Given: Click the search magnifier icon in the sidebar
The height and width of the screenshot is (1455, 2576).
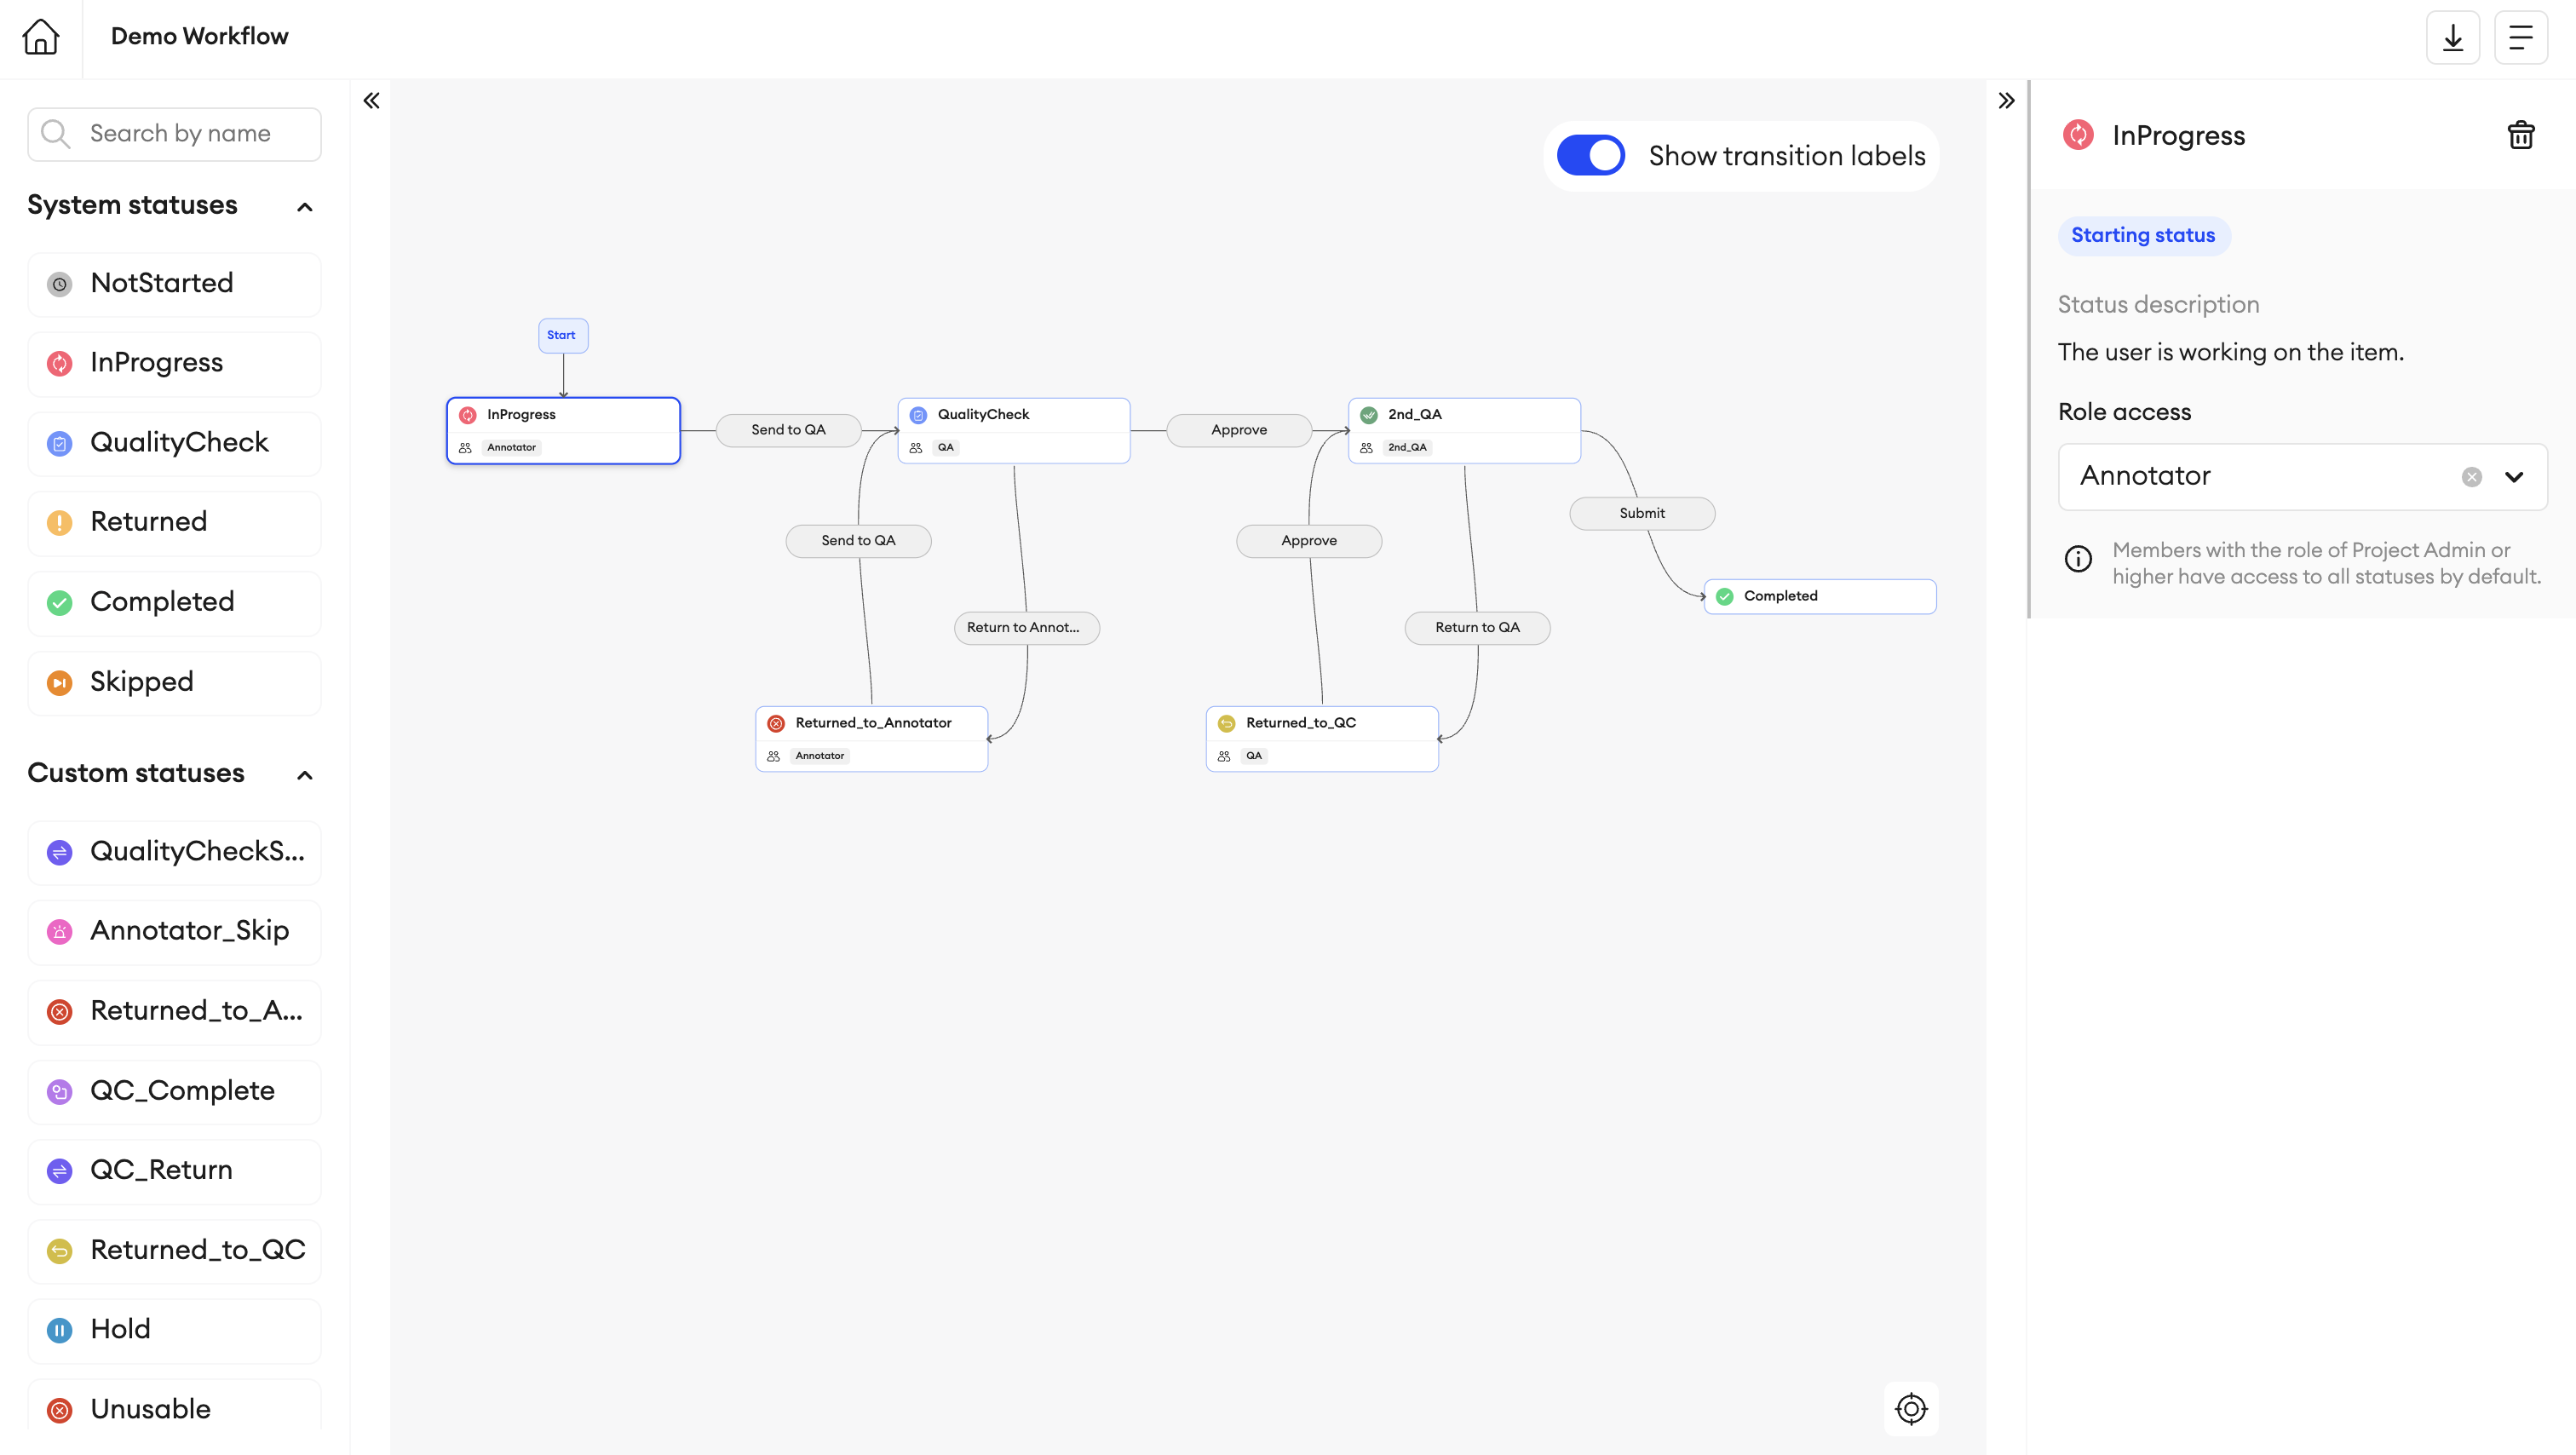Looking at the screenshot, I should [x=56, y=133].
